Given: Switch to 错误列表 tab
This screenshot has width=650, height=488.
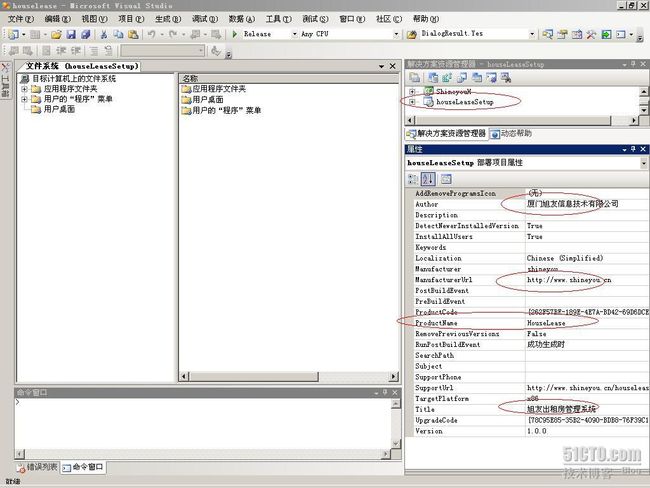Looking at the screenshot, I should (x=37, y=467).
